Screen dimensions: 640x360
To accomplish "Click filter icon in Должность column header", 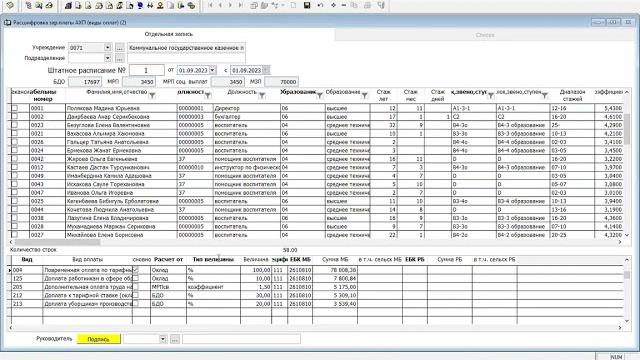I will [262, 96].
